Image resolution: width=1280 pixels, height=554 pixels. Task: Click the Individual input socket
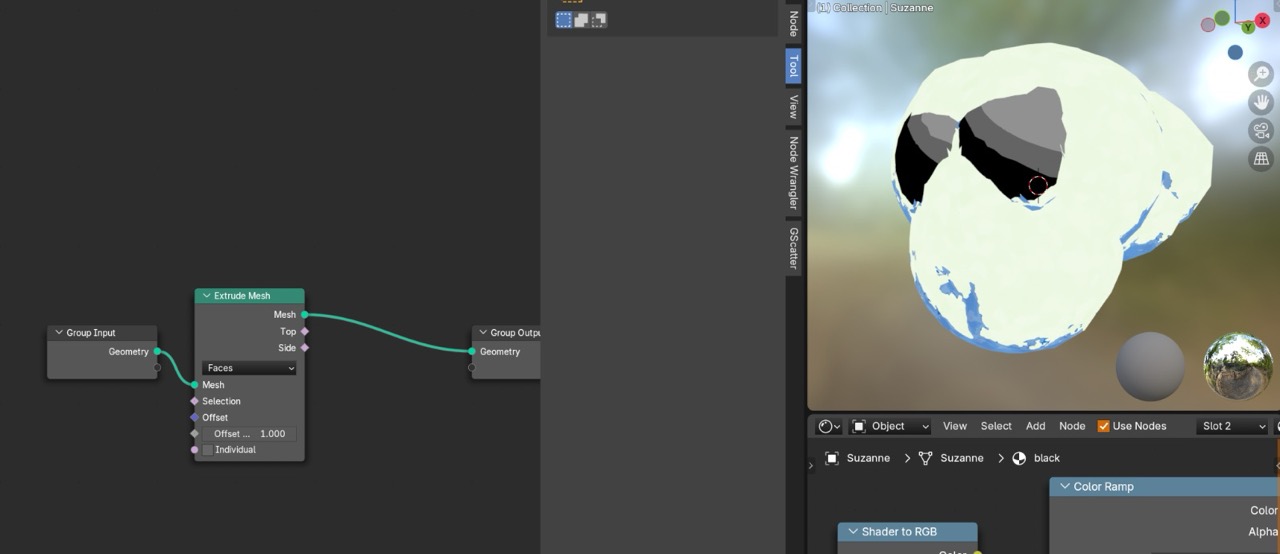pos(194,450)
